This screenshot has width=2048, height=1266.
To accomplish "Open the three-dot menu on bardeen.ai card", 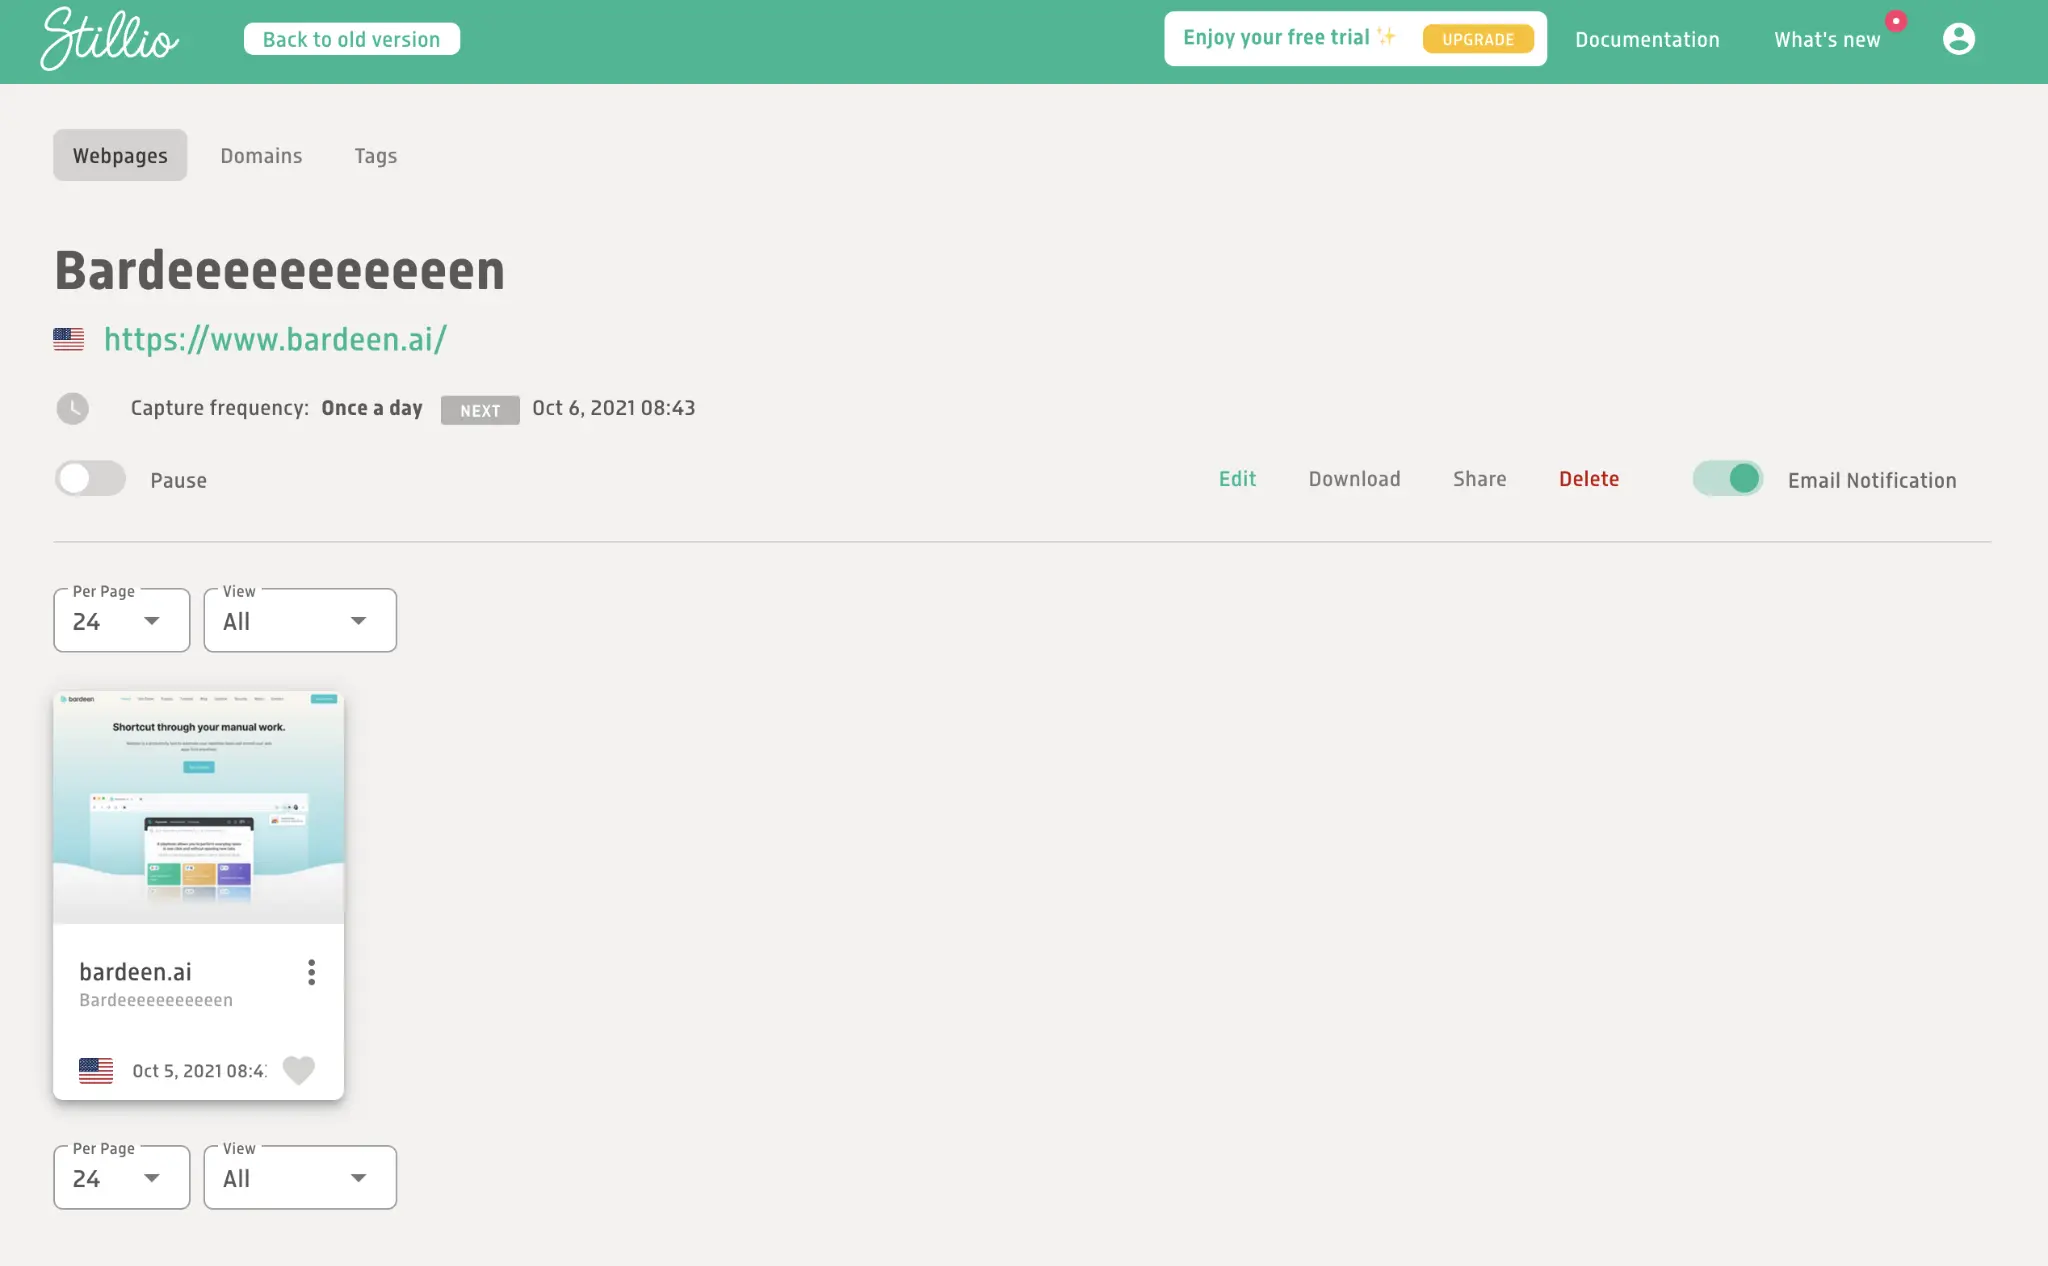I will (311, 972).
